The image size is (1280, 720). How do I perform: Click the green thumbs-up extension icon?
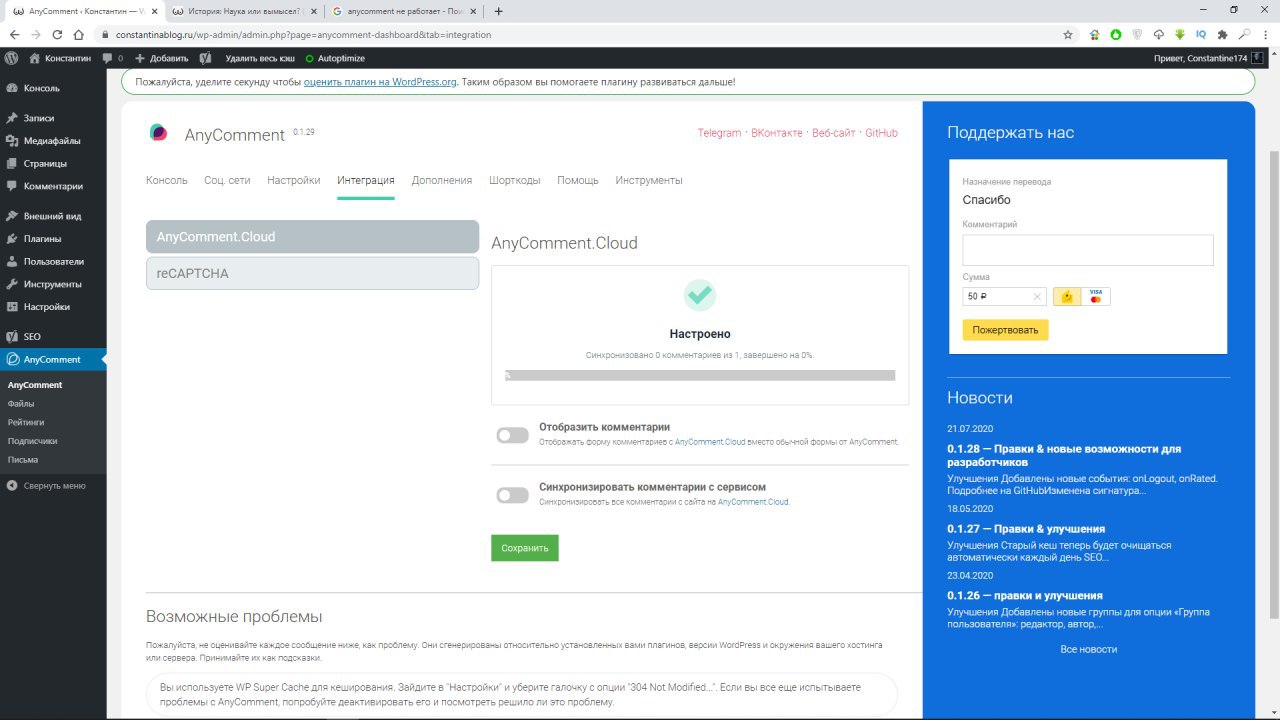point(1116,34)
